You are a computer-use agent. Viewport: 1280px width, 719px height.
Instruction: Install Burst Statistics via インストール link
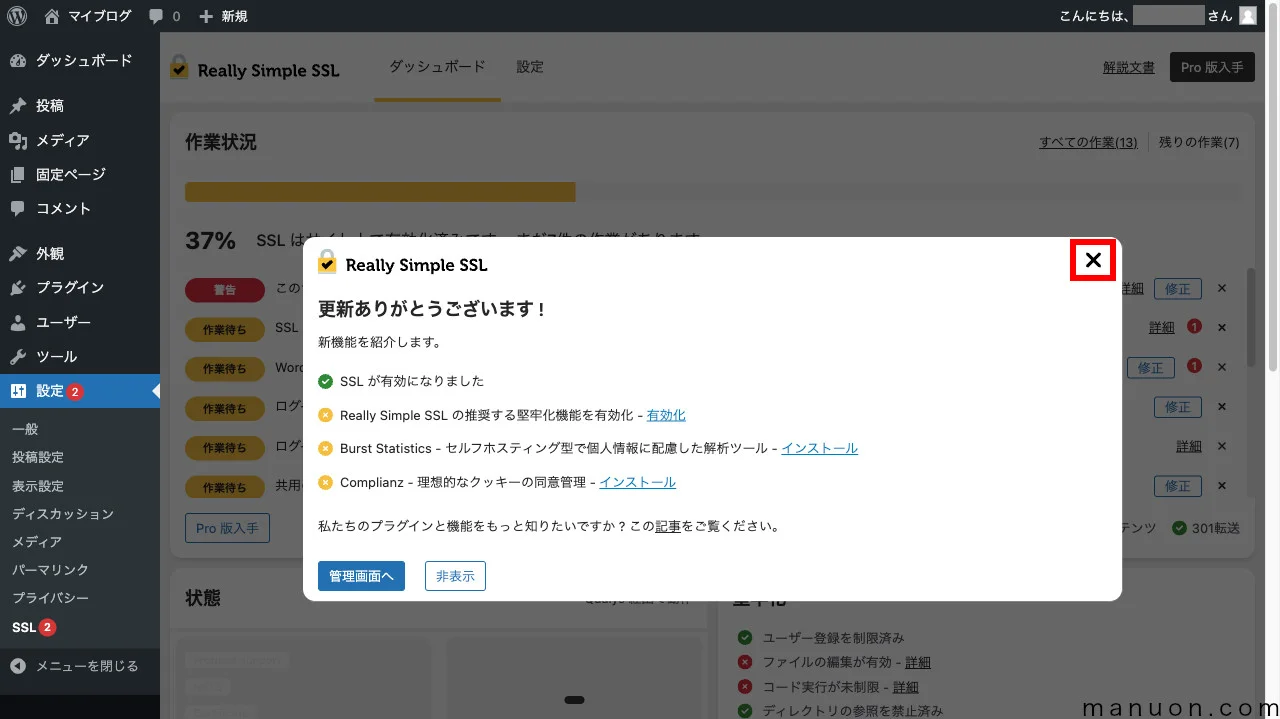(819, 448)
